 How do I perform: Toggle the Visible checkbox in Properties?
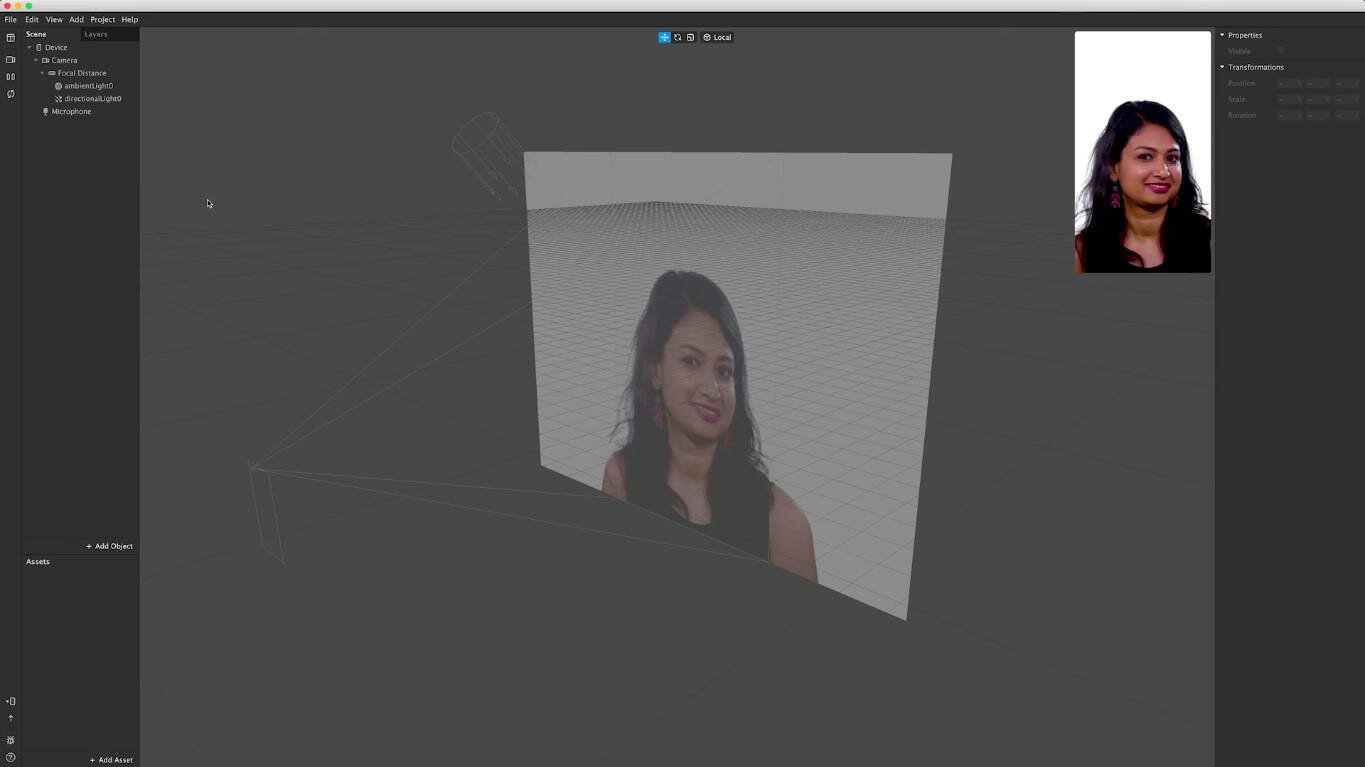click(x=1280, y=51)
